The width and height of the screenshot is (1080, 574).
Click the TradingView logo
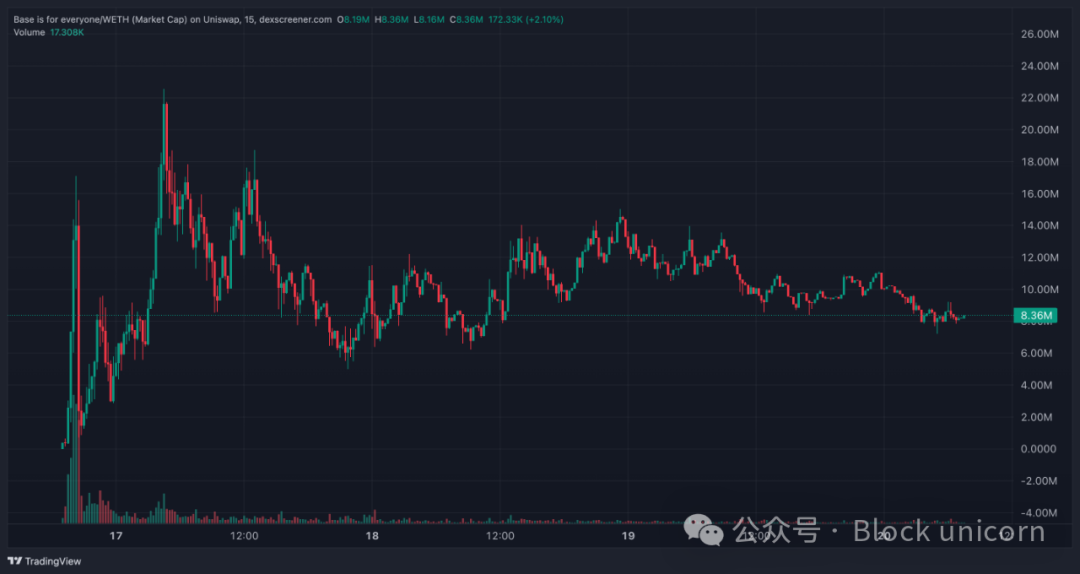coord(44,561)
